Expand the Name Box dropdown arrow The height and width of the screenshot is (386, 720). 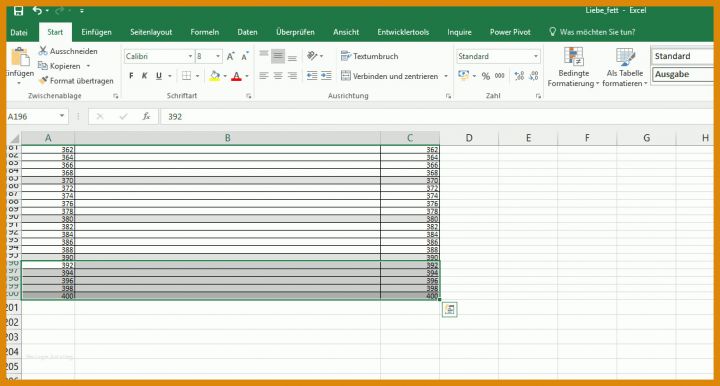tap(62, 116)
